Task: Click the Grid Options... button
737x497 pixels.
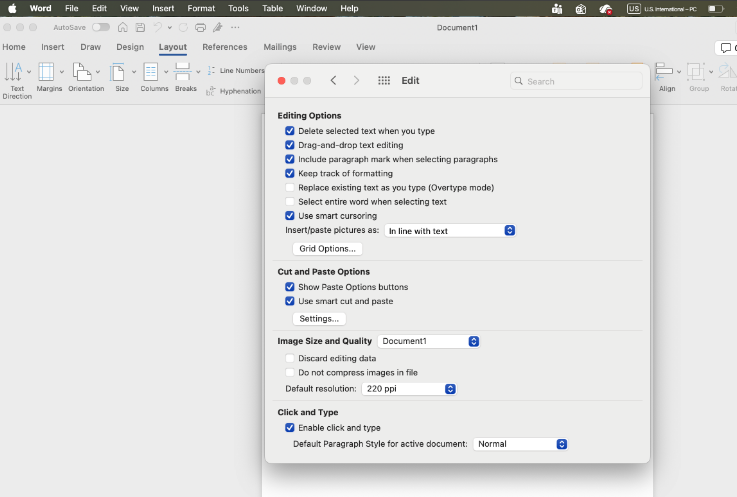Action: [328, 249]
